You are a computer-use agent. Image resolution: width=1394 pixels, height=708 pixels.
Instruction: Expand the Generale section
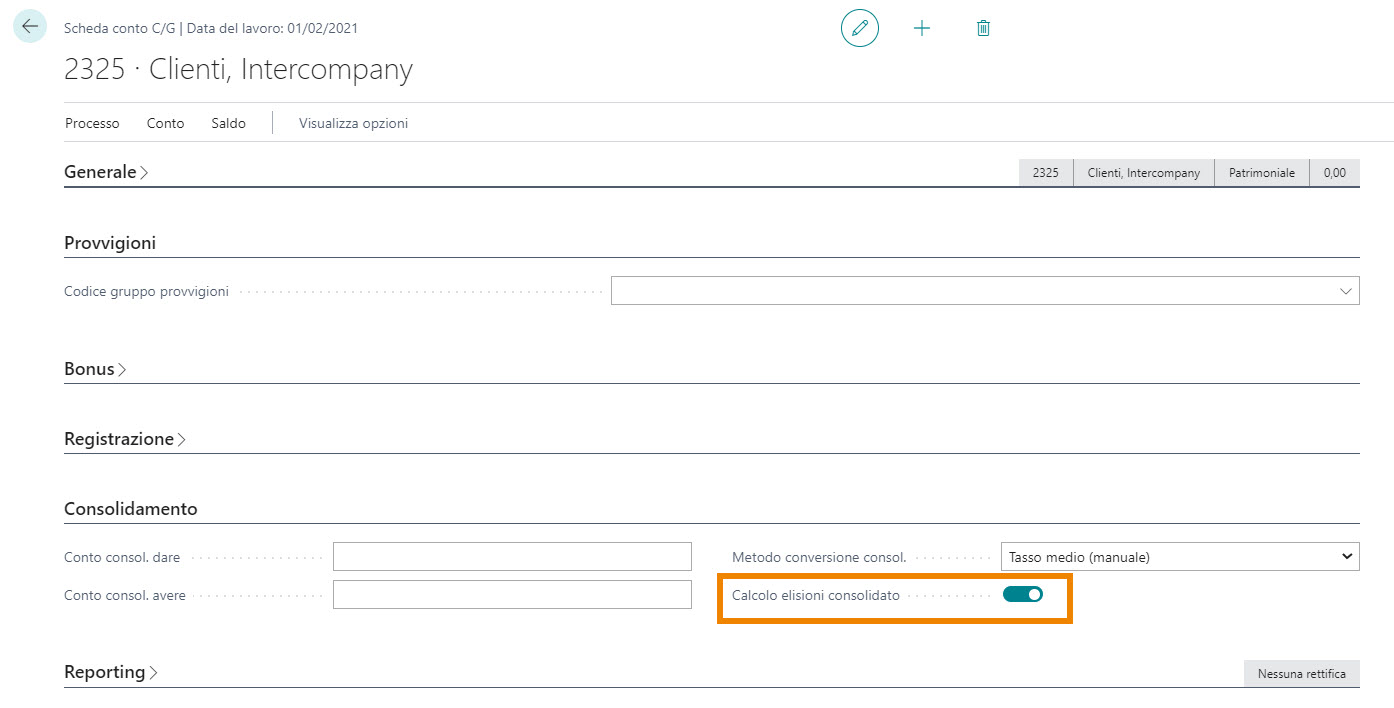(105, 172)
